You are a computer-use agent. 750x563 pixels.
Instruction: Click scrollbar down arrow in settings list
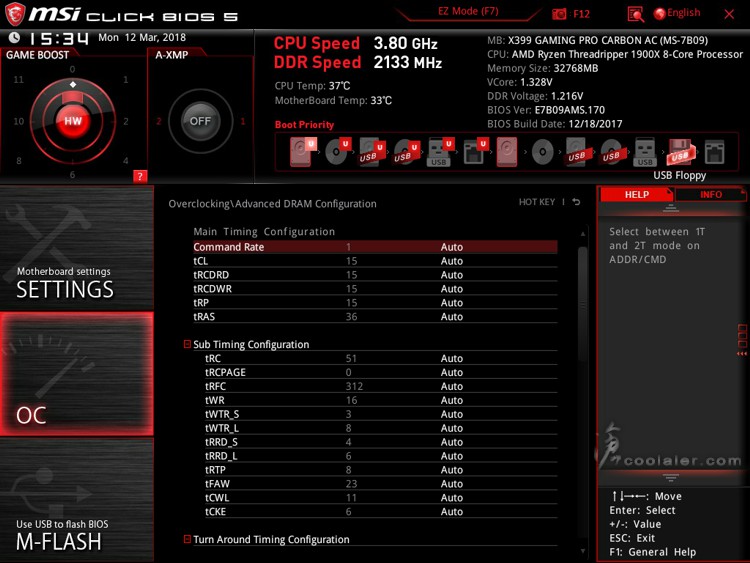(x=582, y=551)
